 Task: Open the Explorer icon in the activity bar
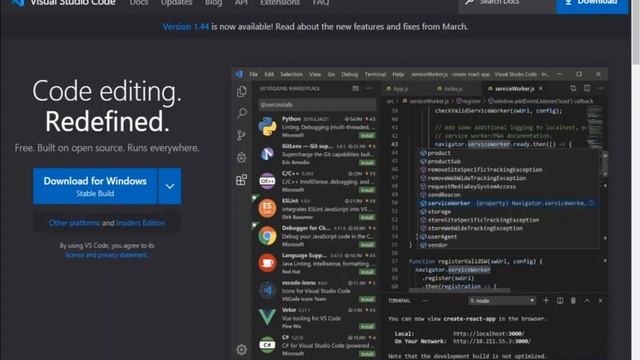point(242,91)
